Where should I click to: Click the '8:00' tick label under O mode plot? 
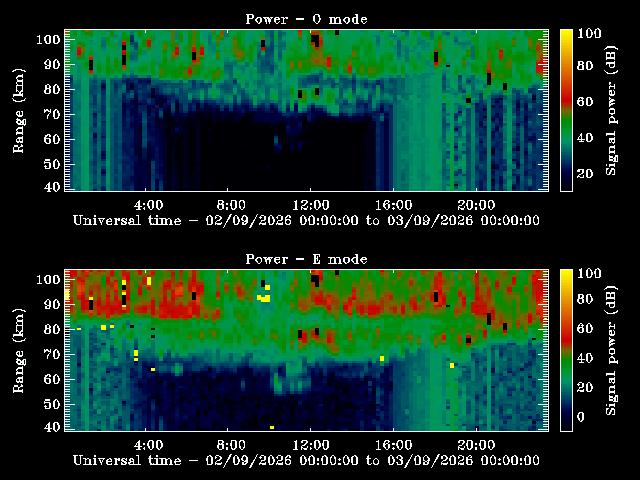[x=231, y=205]
